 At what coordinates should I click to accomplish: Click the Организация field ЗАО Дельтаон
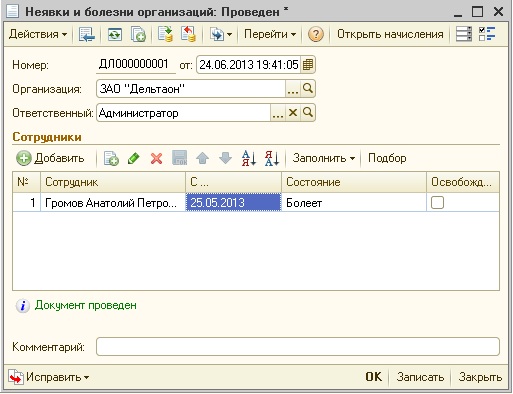(191, 89)
